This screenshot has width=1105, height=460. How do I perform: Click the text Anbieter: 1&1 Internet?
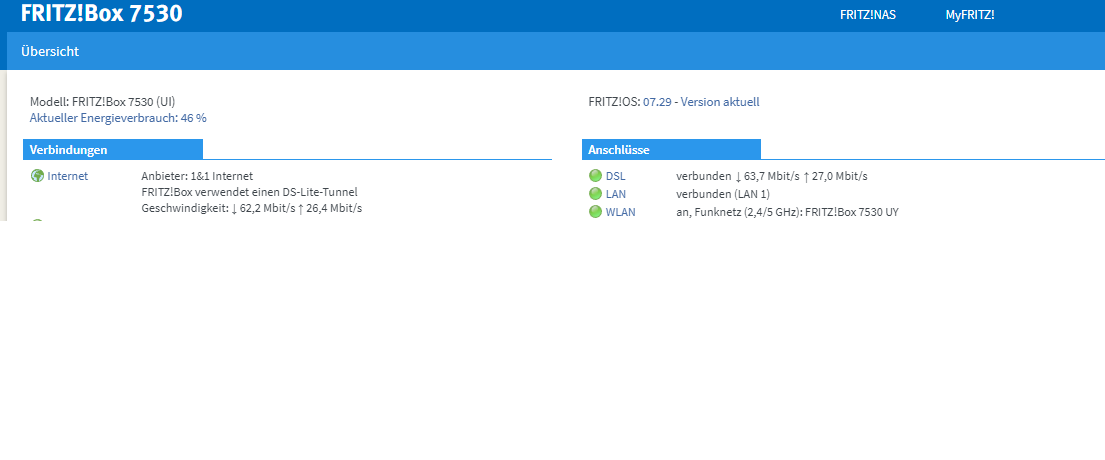[197, 176]
